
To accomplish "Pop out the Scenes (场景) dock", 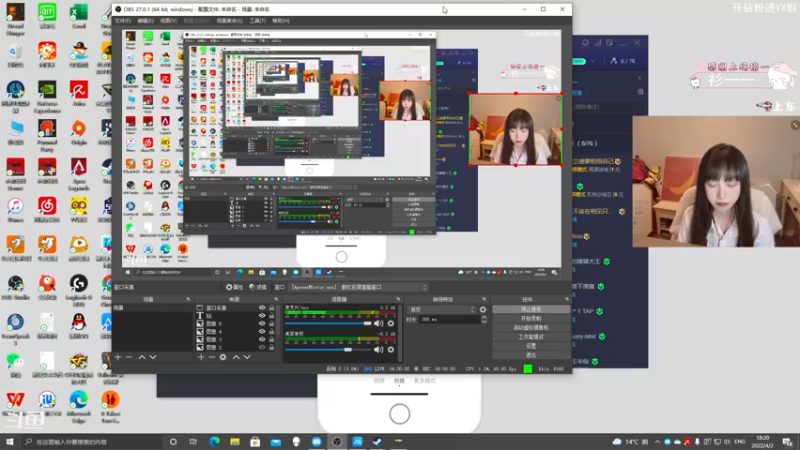I will click(188, 299).
